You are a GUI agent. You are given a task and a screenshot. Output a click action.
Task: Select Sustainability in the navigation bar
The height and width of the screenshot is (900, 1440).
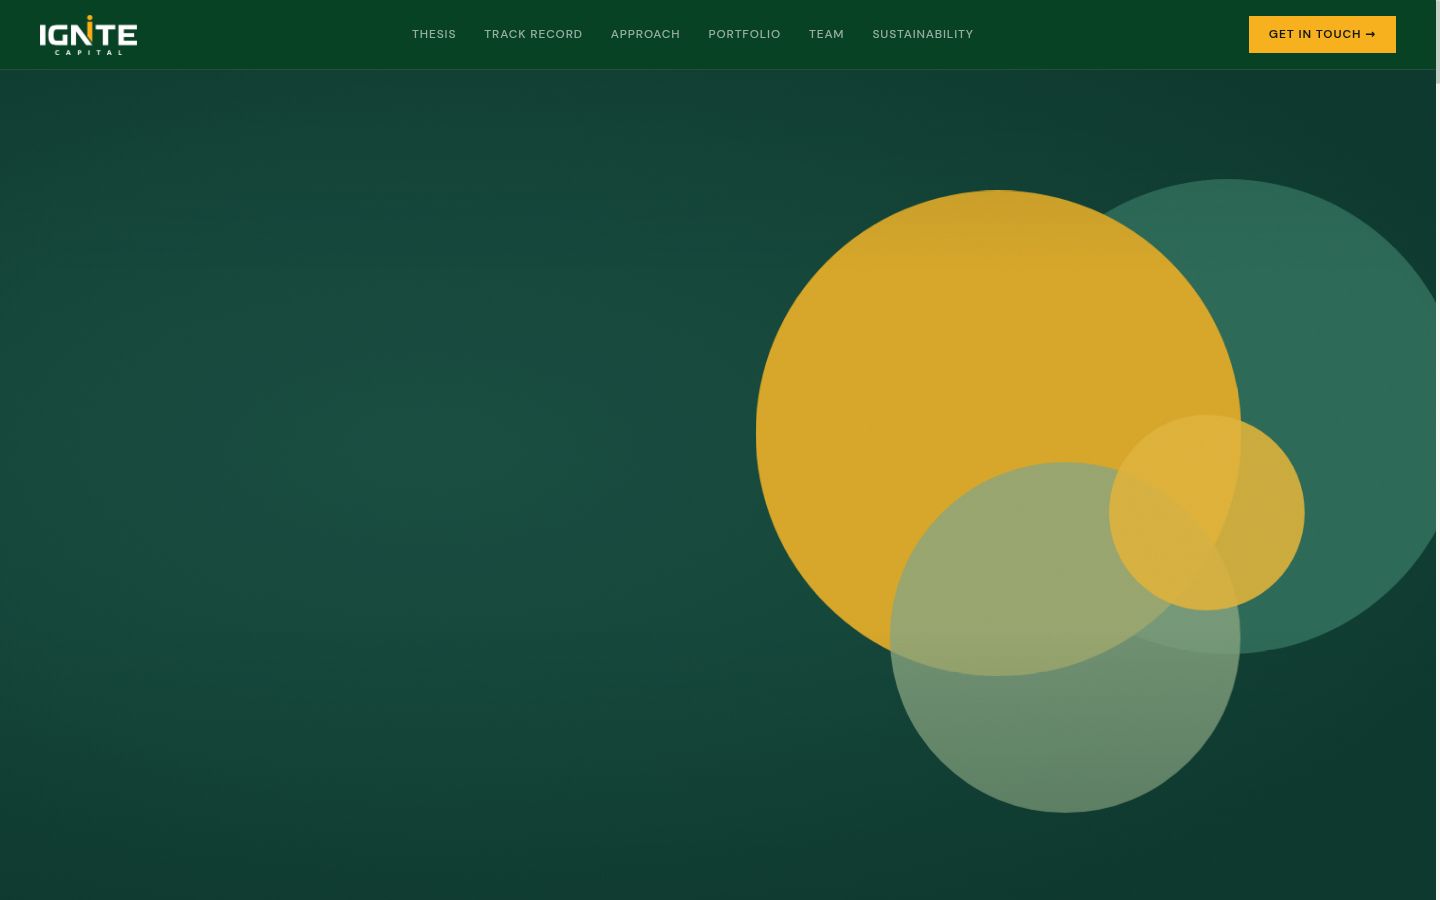pos(922,34)
